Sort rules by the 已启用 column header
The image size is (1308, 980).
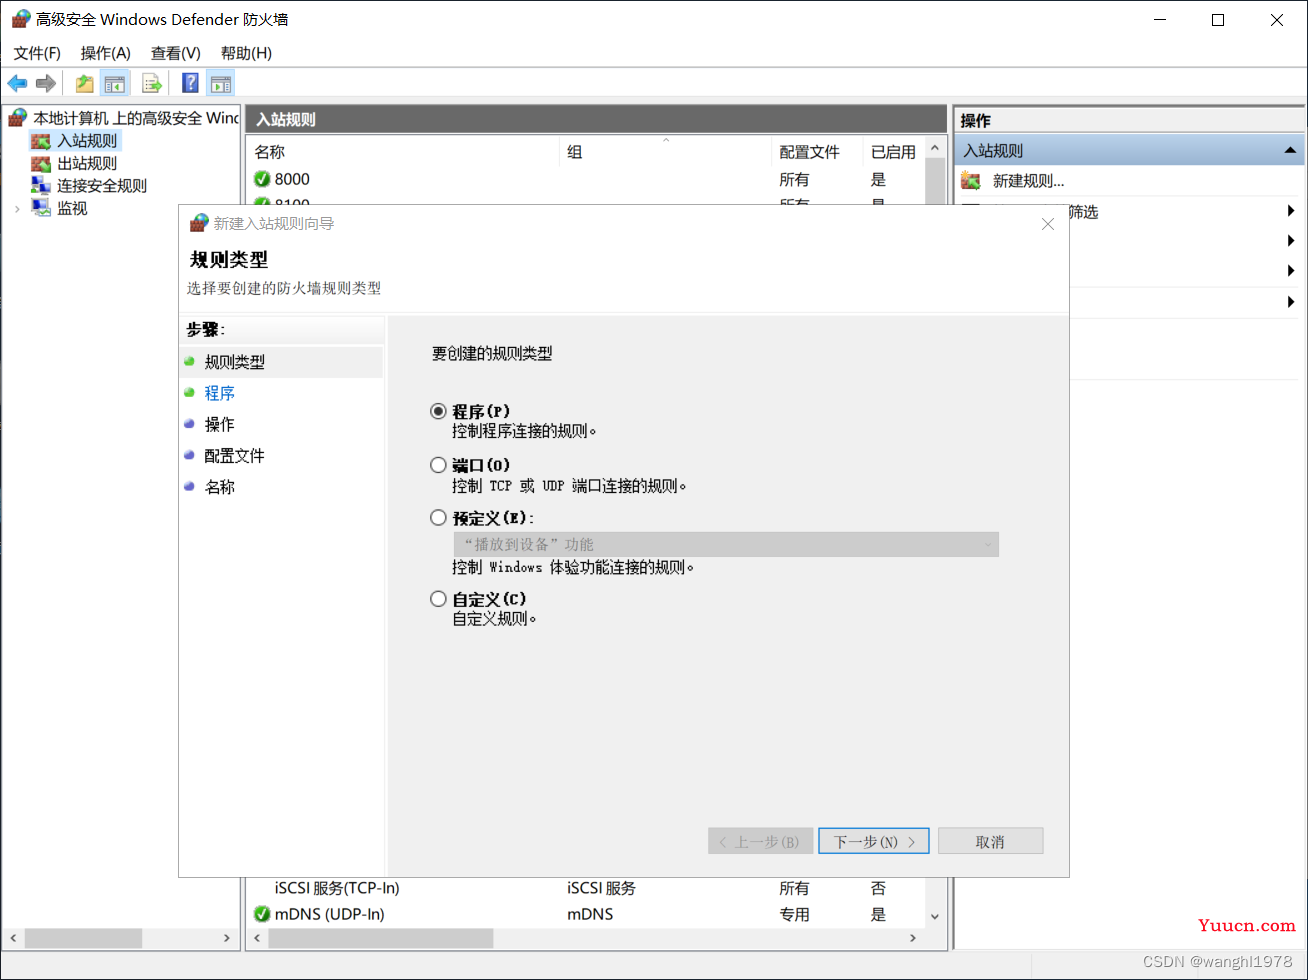click(893, 152)
